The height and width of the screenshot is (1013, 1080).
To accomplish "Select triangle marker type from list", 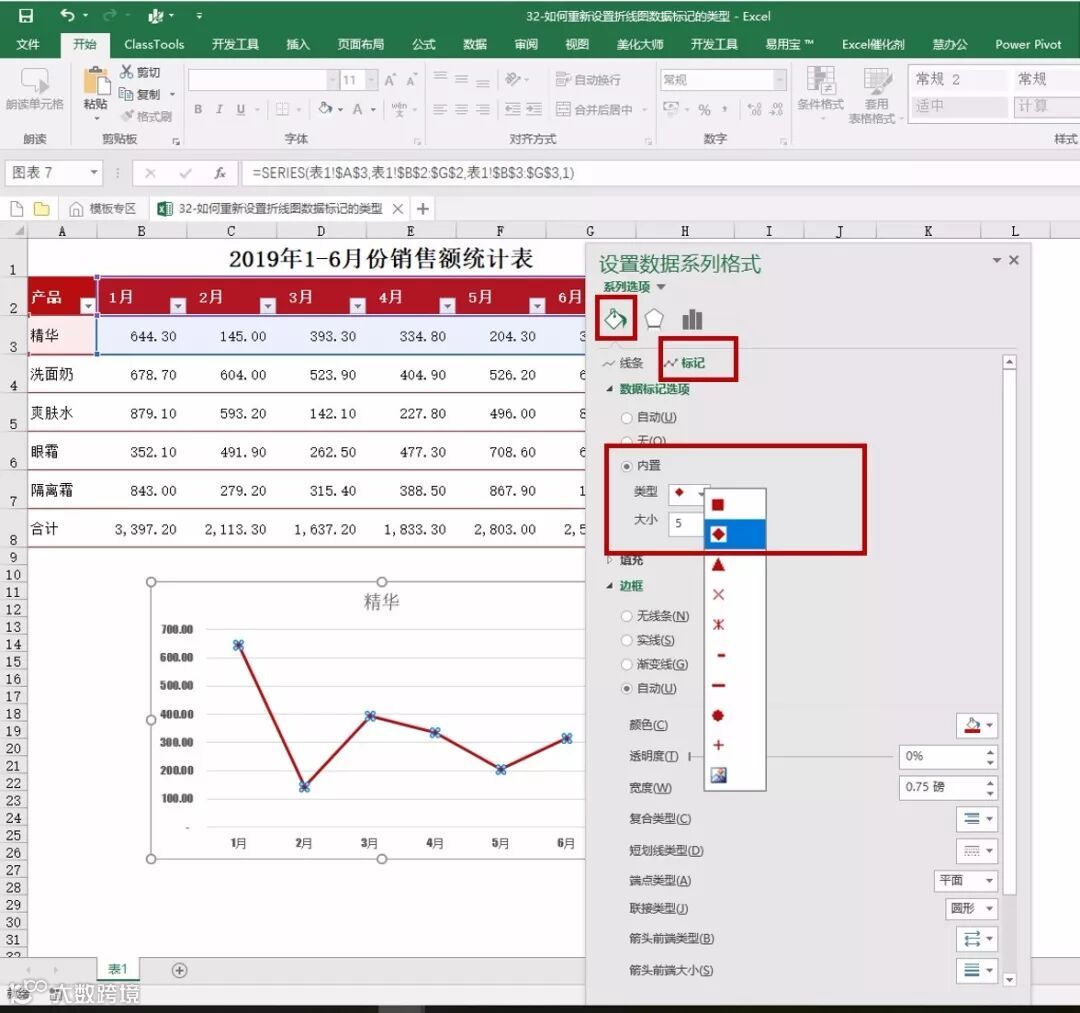I will tap(718, 565).
